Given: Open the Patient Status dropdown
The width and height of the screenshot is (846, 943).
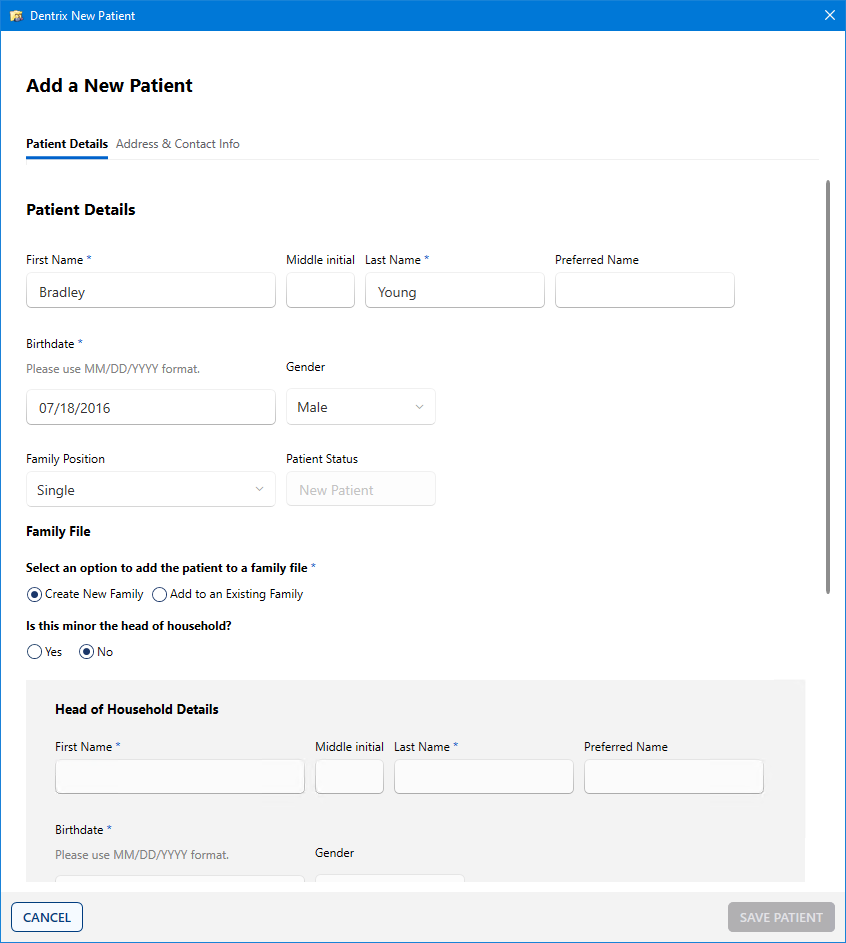Looking at the screenshot, I should tap(360, 489).
